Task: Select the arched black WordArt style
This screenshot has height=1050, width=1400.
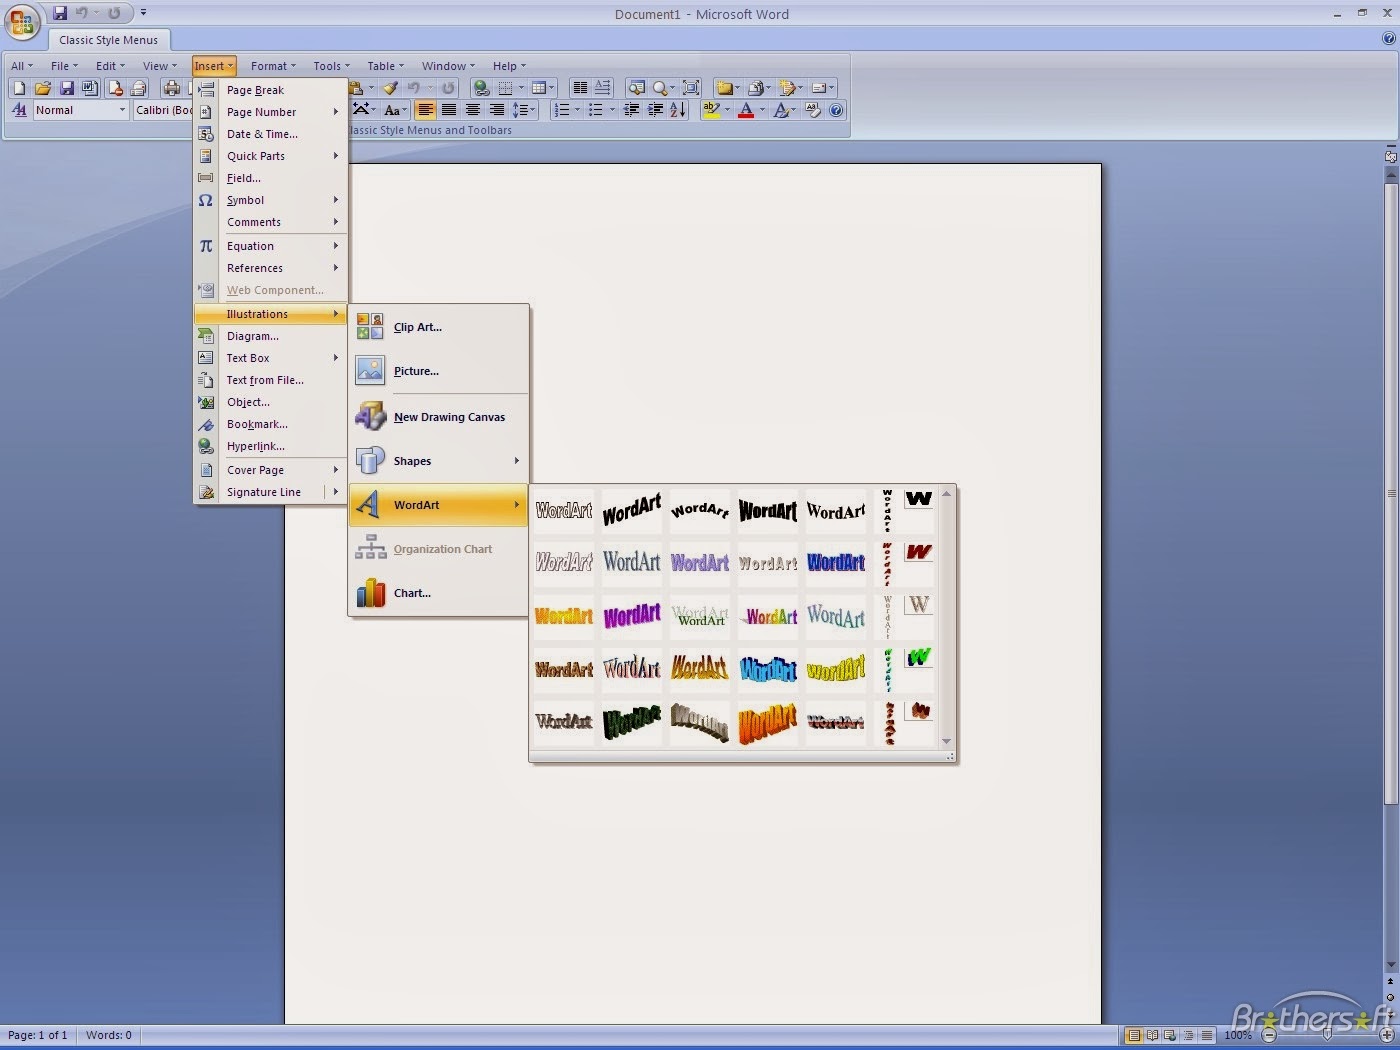Action: [x=700, y=510]
